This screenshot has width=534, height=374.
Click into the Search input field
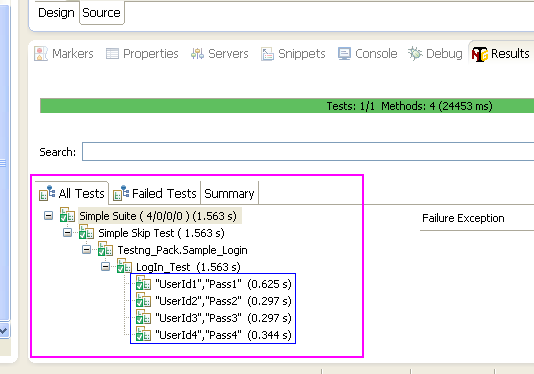308,152
